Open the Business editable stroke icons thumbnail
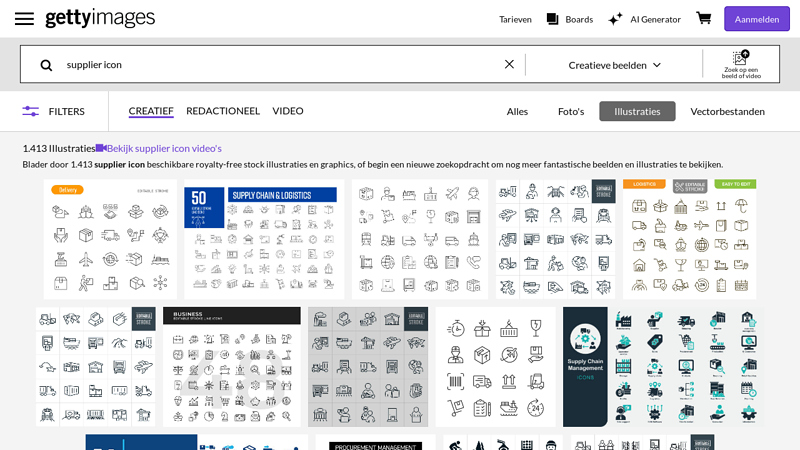This screenshot has height=450, width=800. (232, 367)
